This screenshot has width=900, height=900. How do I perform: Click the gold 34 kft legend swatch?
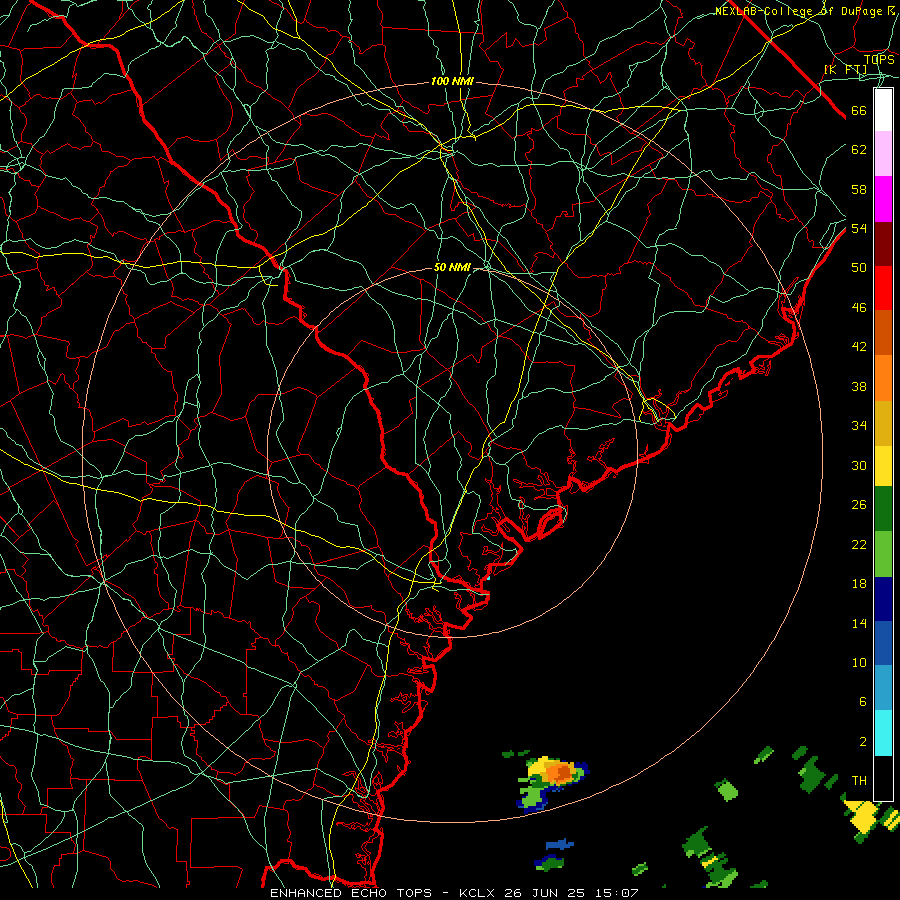pyautogui.click(x=883, y=423)
